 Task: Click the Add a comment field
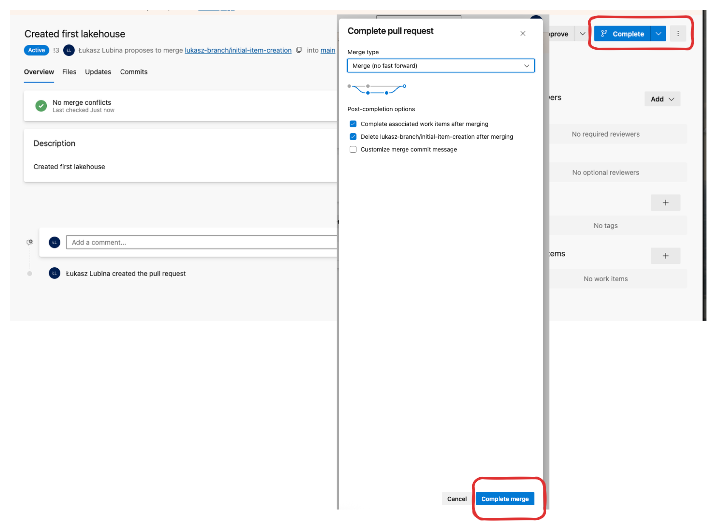[200, 242]
